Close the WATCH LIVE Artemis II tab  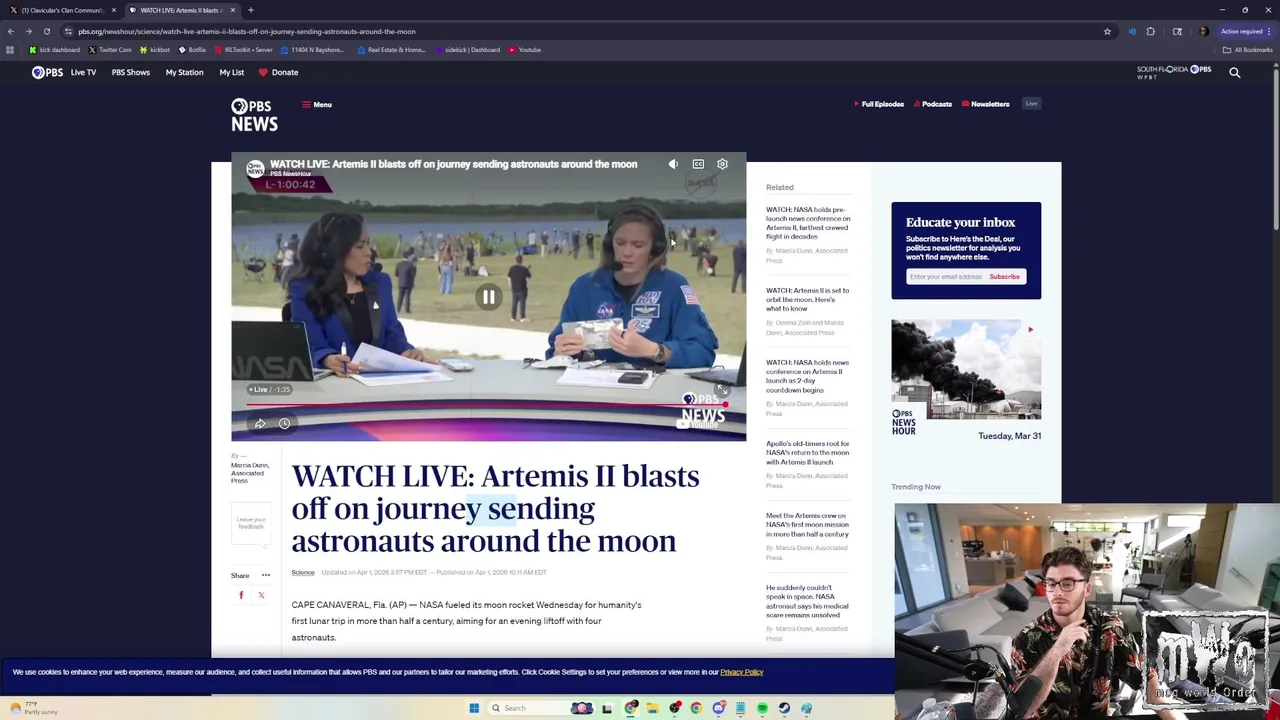[233, 10]
